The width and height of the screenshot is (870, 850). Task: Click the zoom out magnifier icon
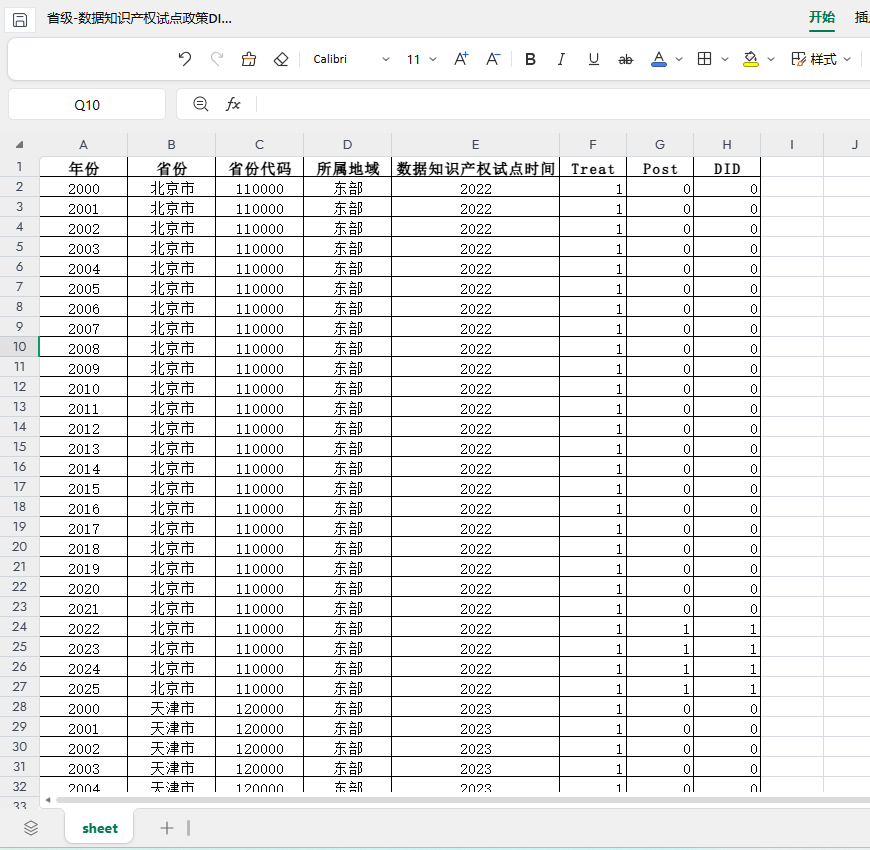pyautogui.click(x=201, y=104)
